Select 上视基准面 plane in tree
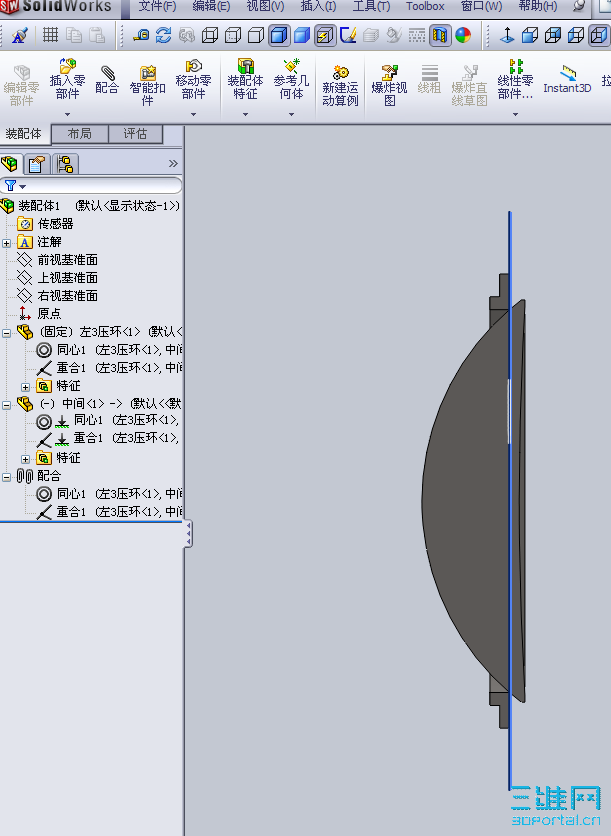 point(57,278)
